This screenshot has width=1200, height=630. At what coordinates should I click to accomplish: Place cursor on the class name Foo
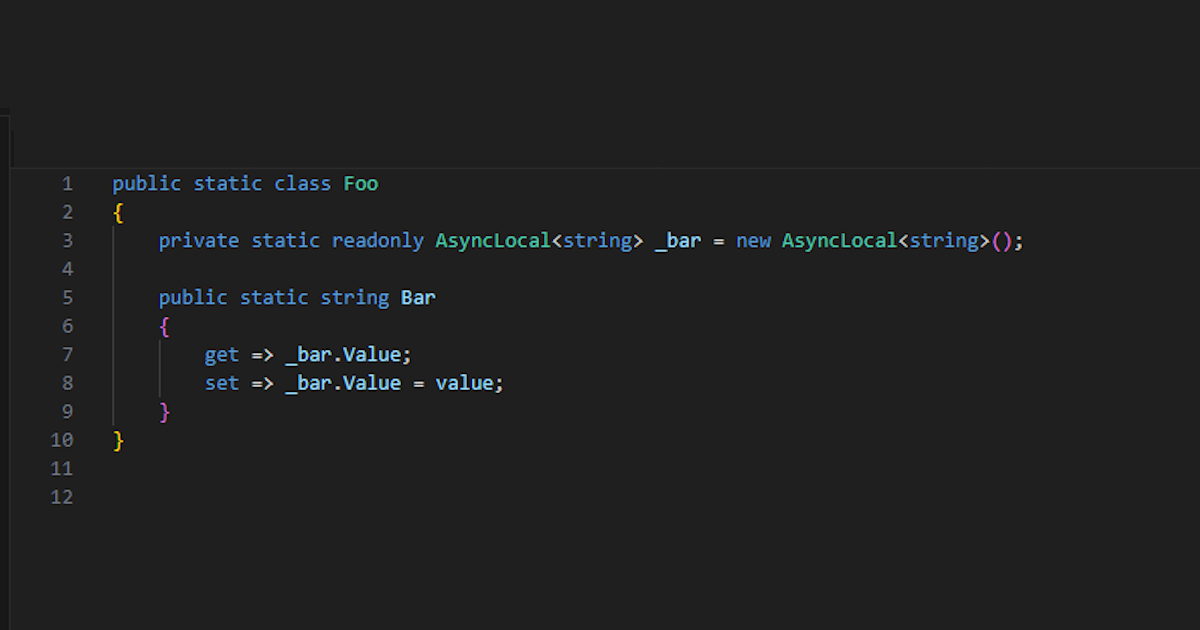tap(361, 184)
